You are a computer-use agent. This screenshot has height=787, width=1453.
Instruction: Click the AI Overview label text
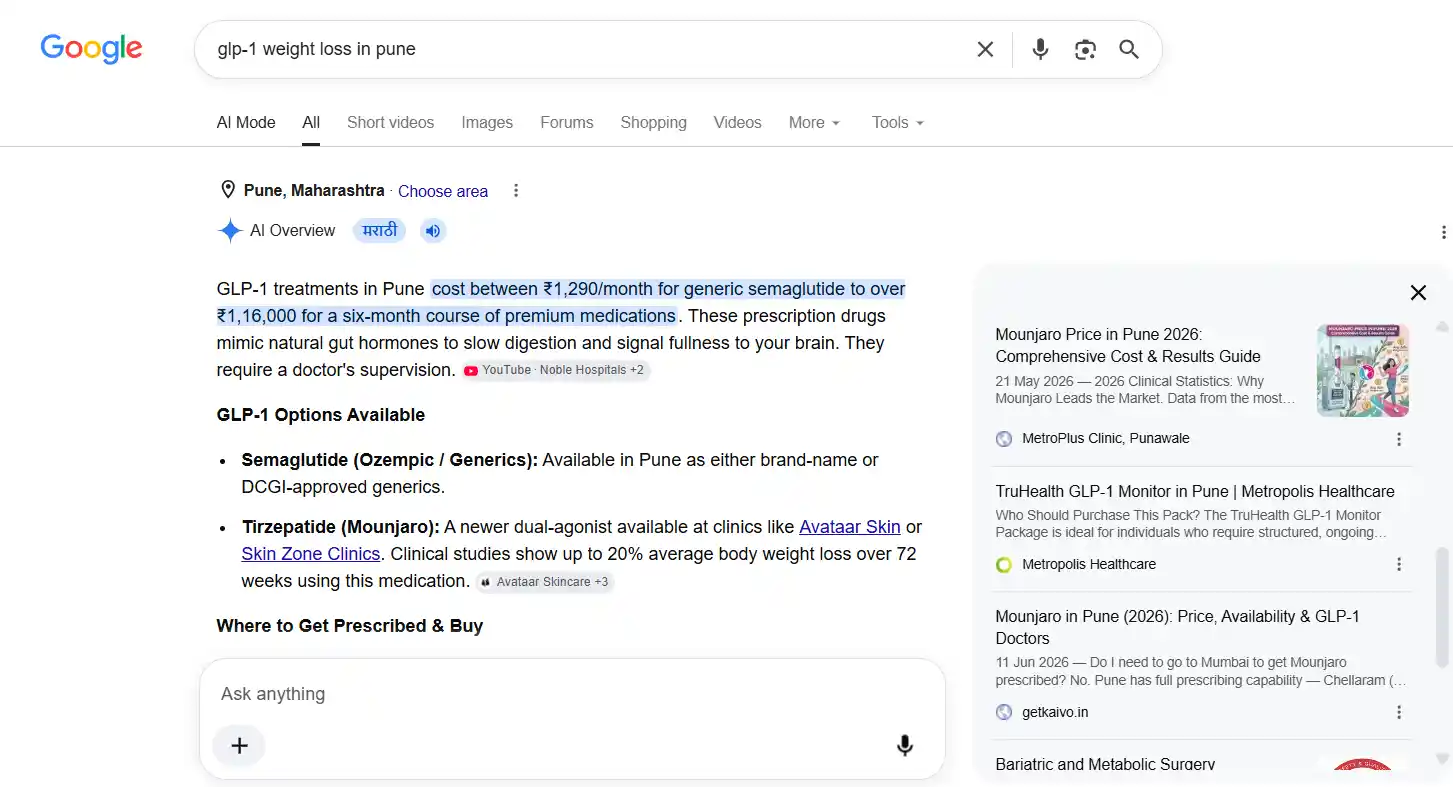pyautogui.click(x=292, y=231)
